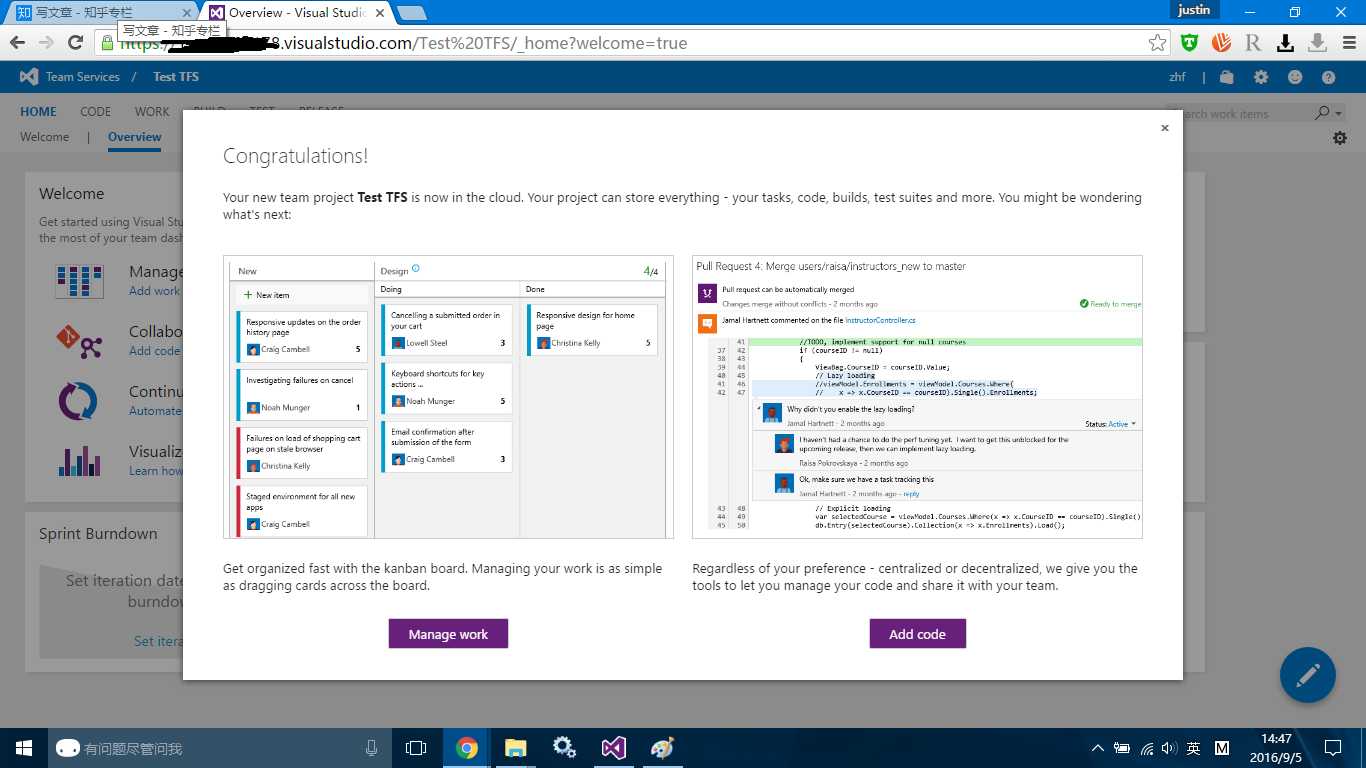Switch to the Overview sub-tab
1366x768 pixels.
[x=135, y=137]
